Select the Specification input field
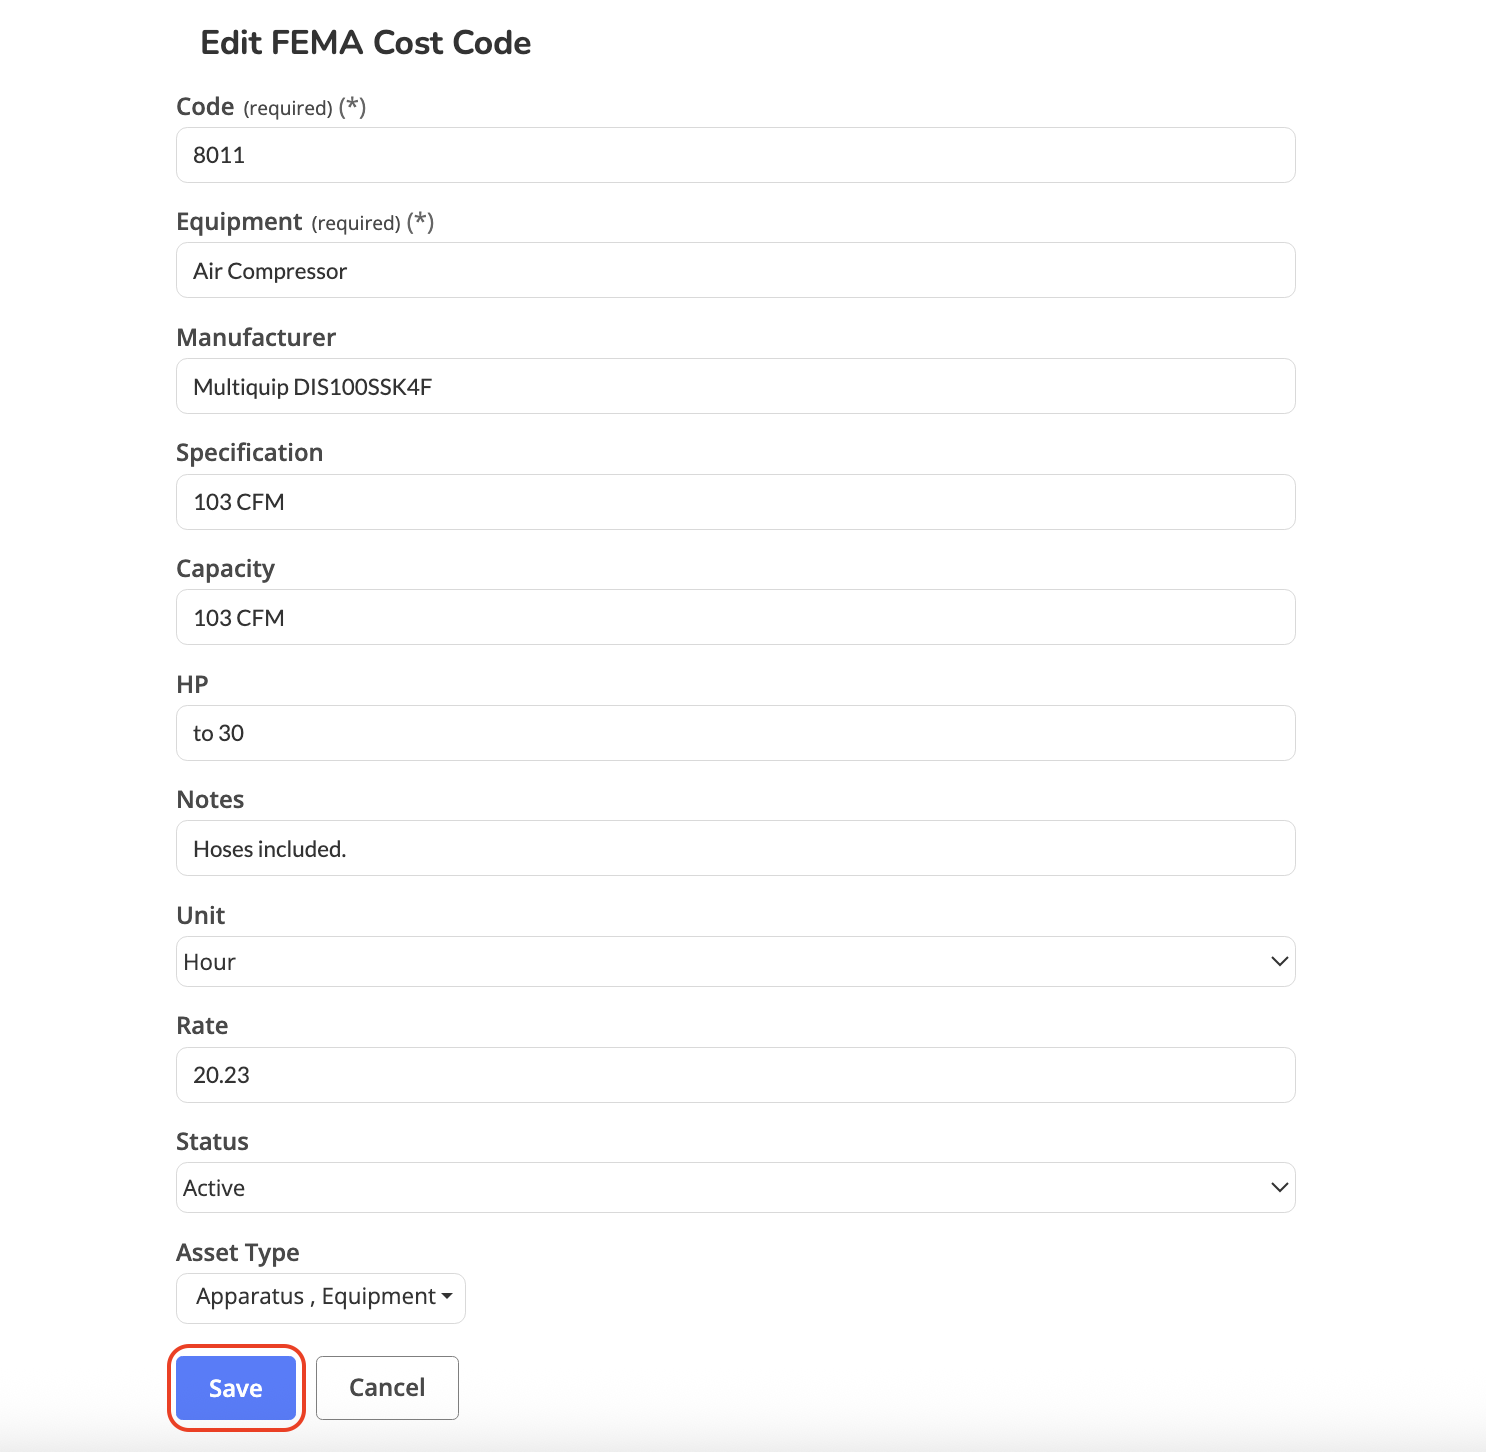 735,502
